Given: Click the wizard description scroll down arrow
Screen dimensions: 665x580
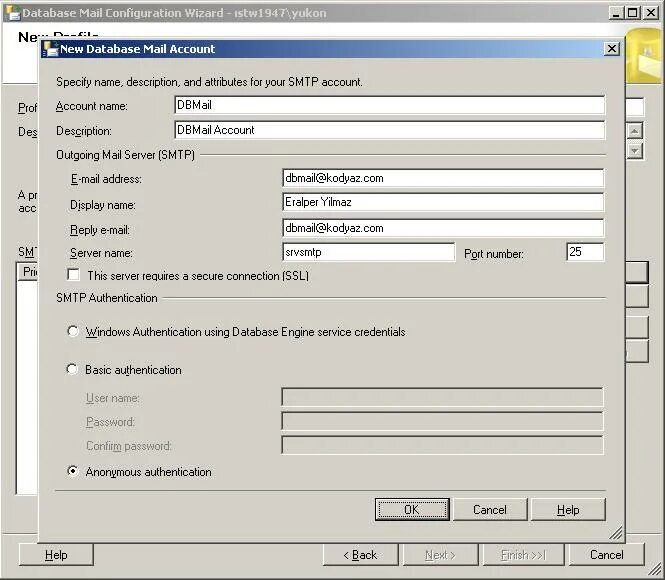Looking at the screenshot, I should pyautogui.click(x=634, y=151).
